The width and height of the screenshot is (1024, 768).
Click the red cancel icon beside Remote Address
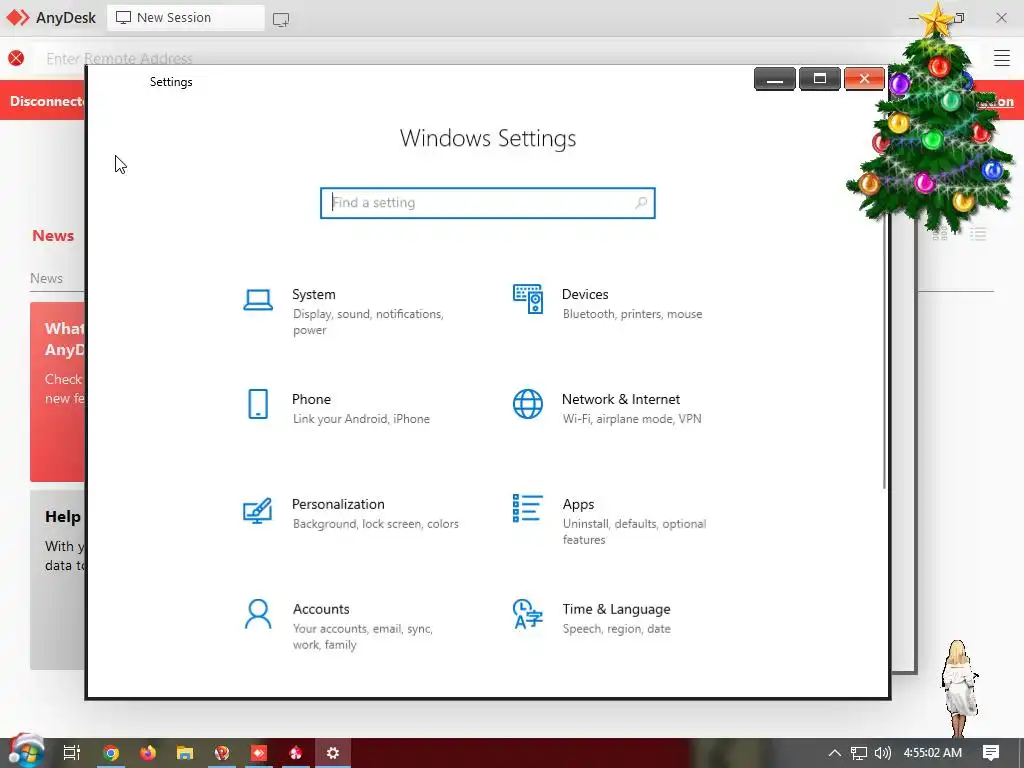[x=16, y=58]
